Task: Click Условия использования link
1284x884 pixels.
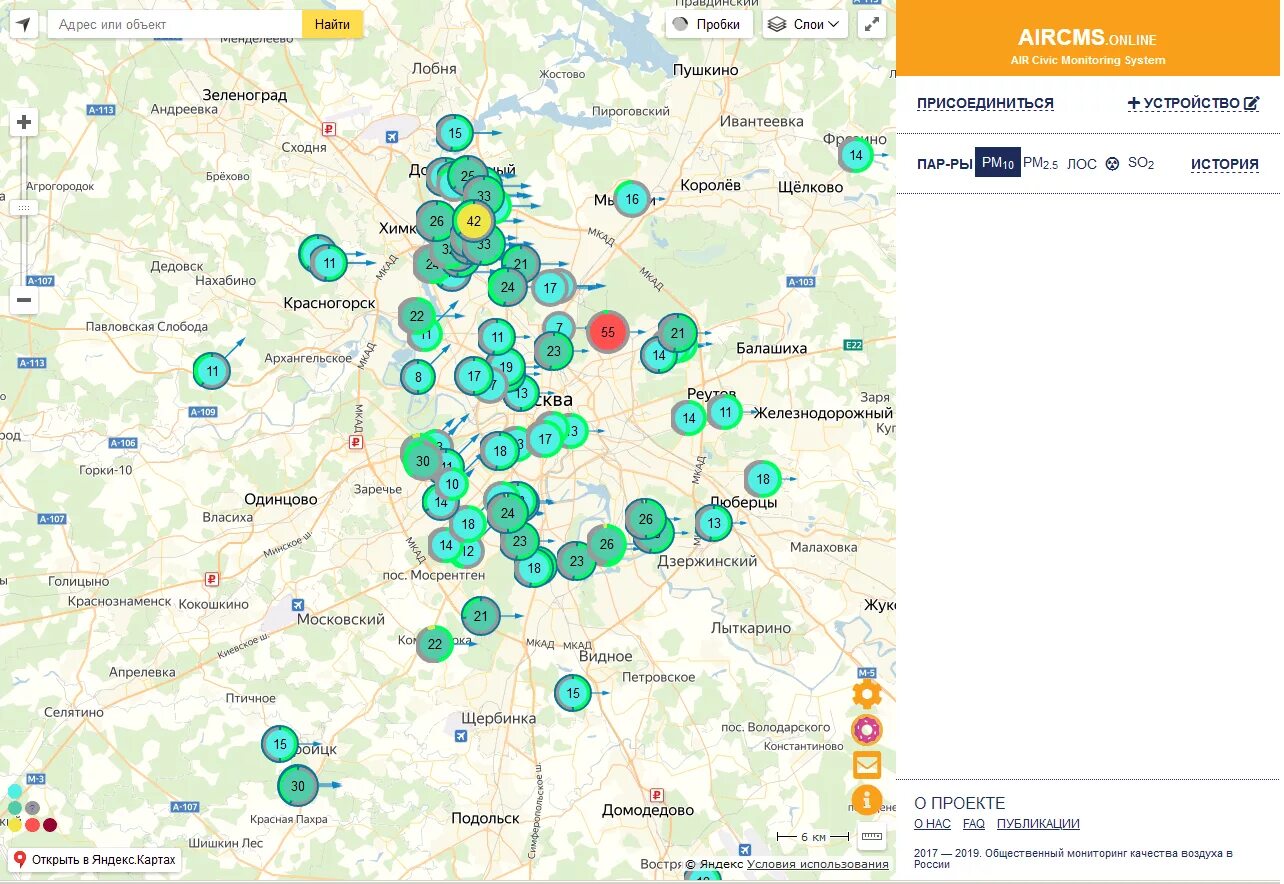Action: [x=818, y=864]
